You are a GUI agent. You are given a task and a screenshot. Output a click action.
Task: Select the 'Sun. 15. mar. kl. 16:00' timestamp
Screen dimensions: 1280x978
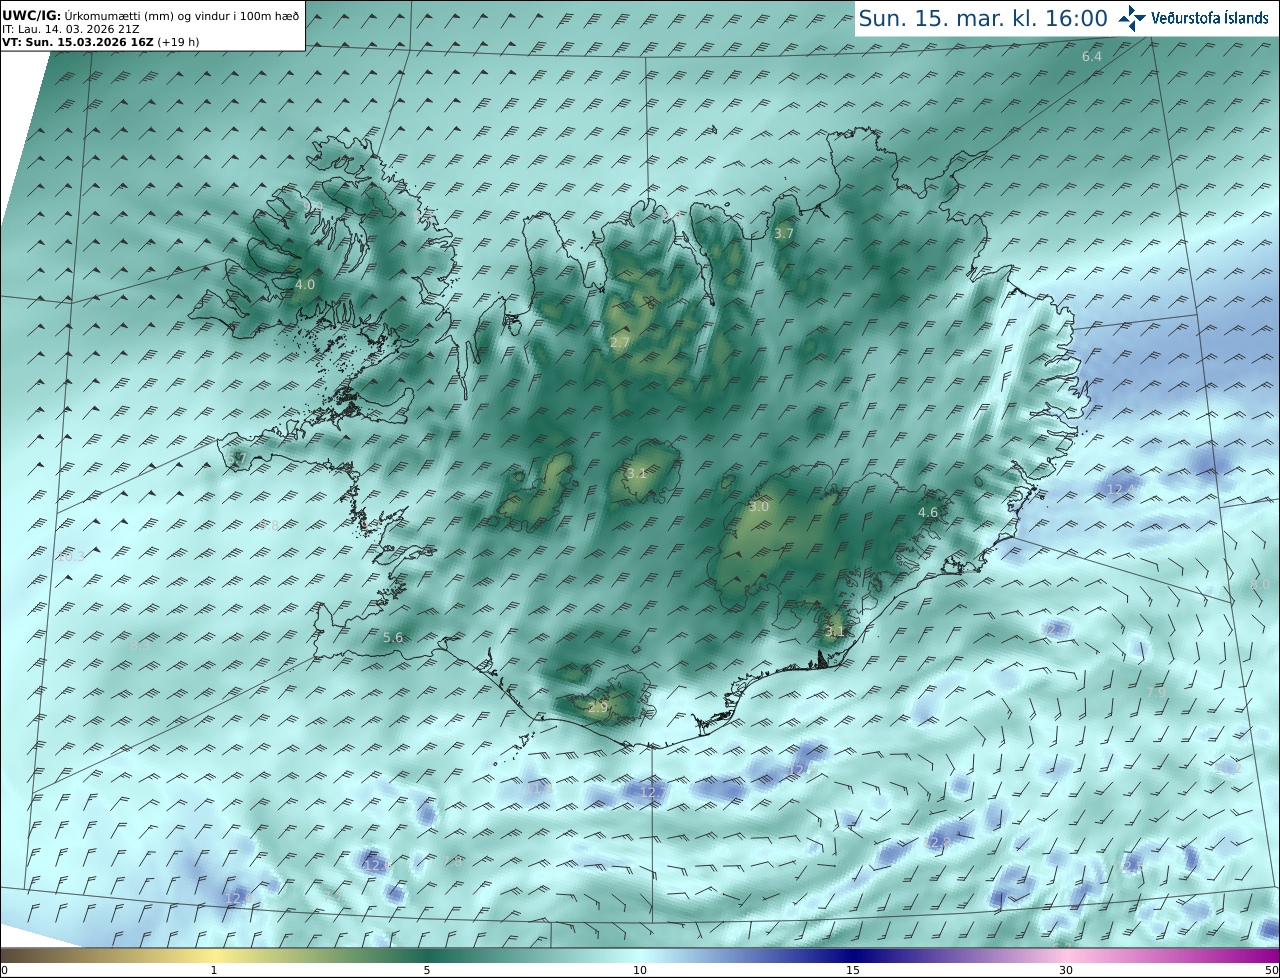983,18
